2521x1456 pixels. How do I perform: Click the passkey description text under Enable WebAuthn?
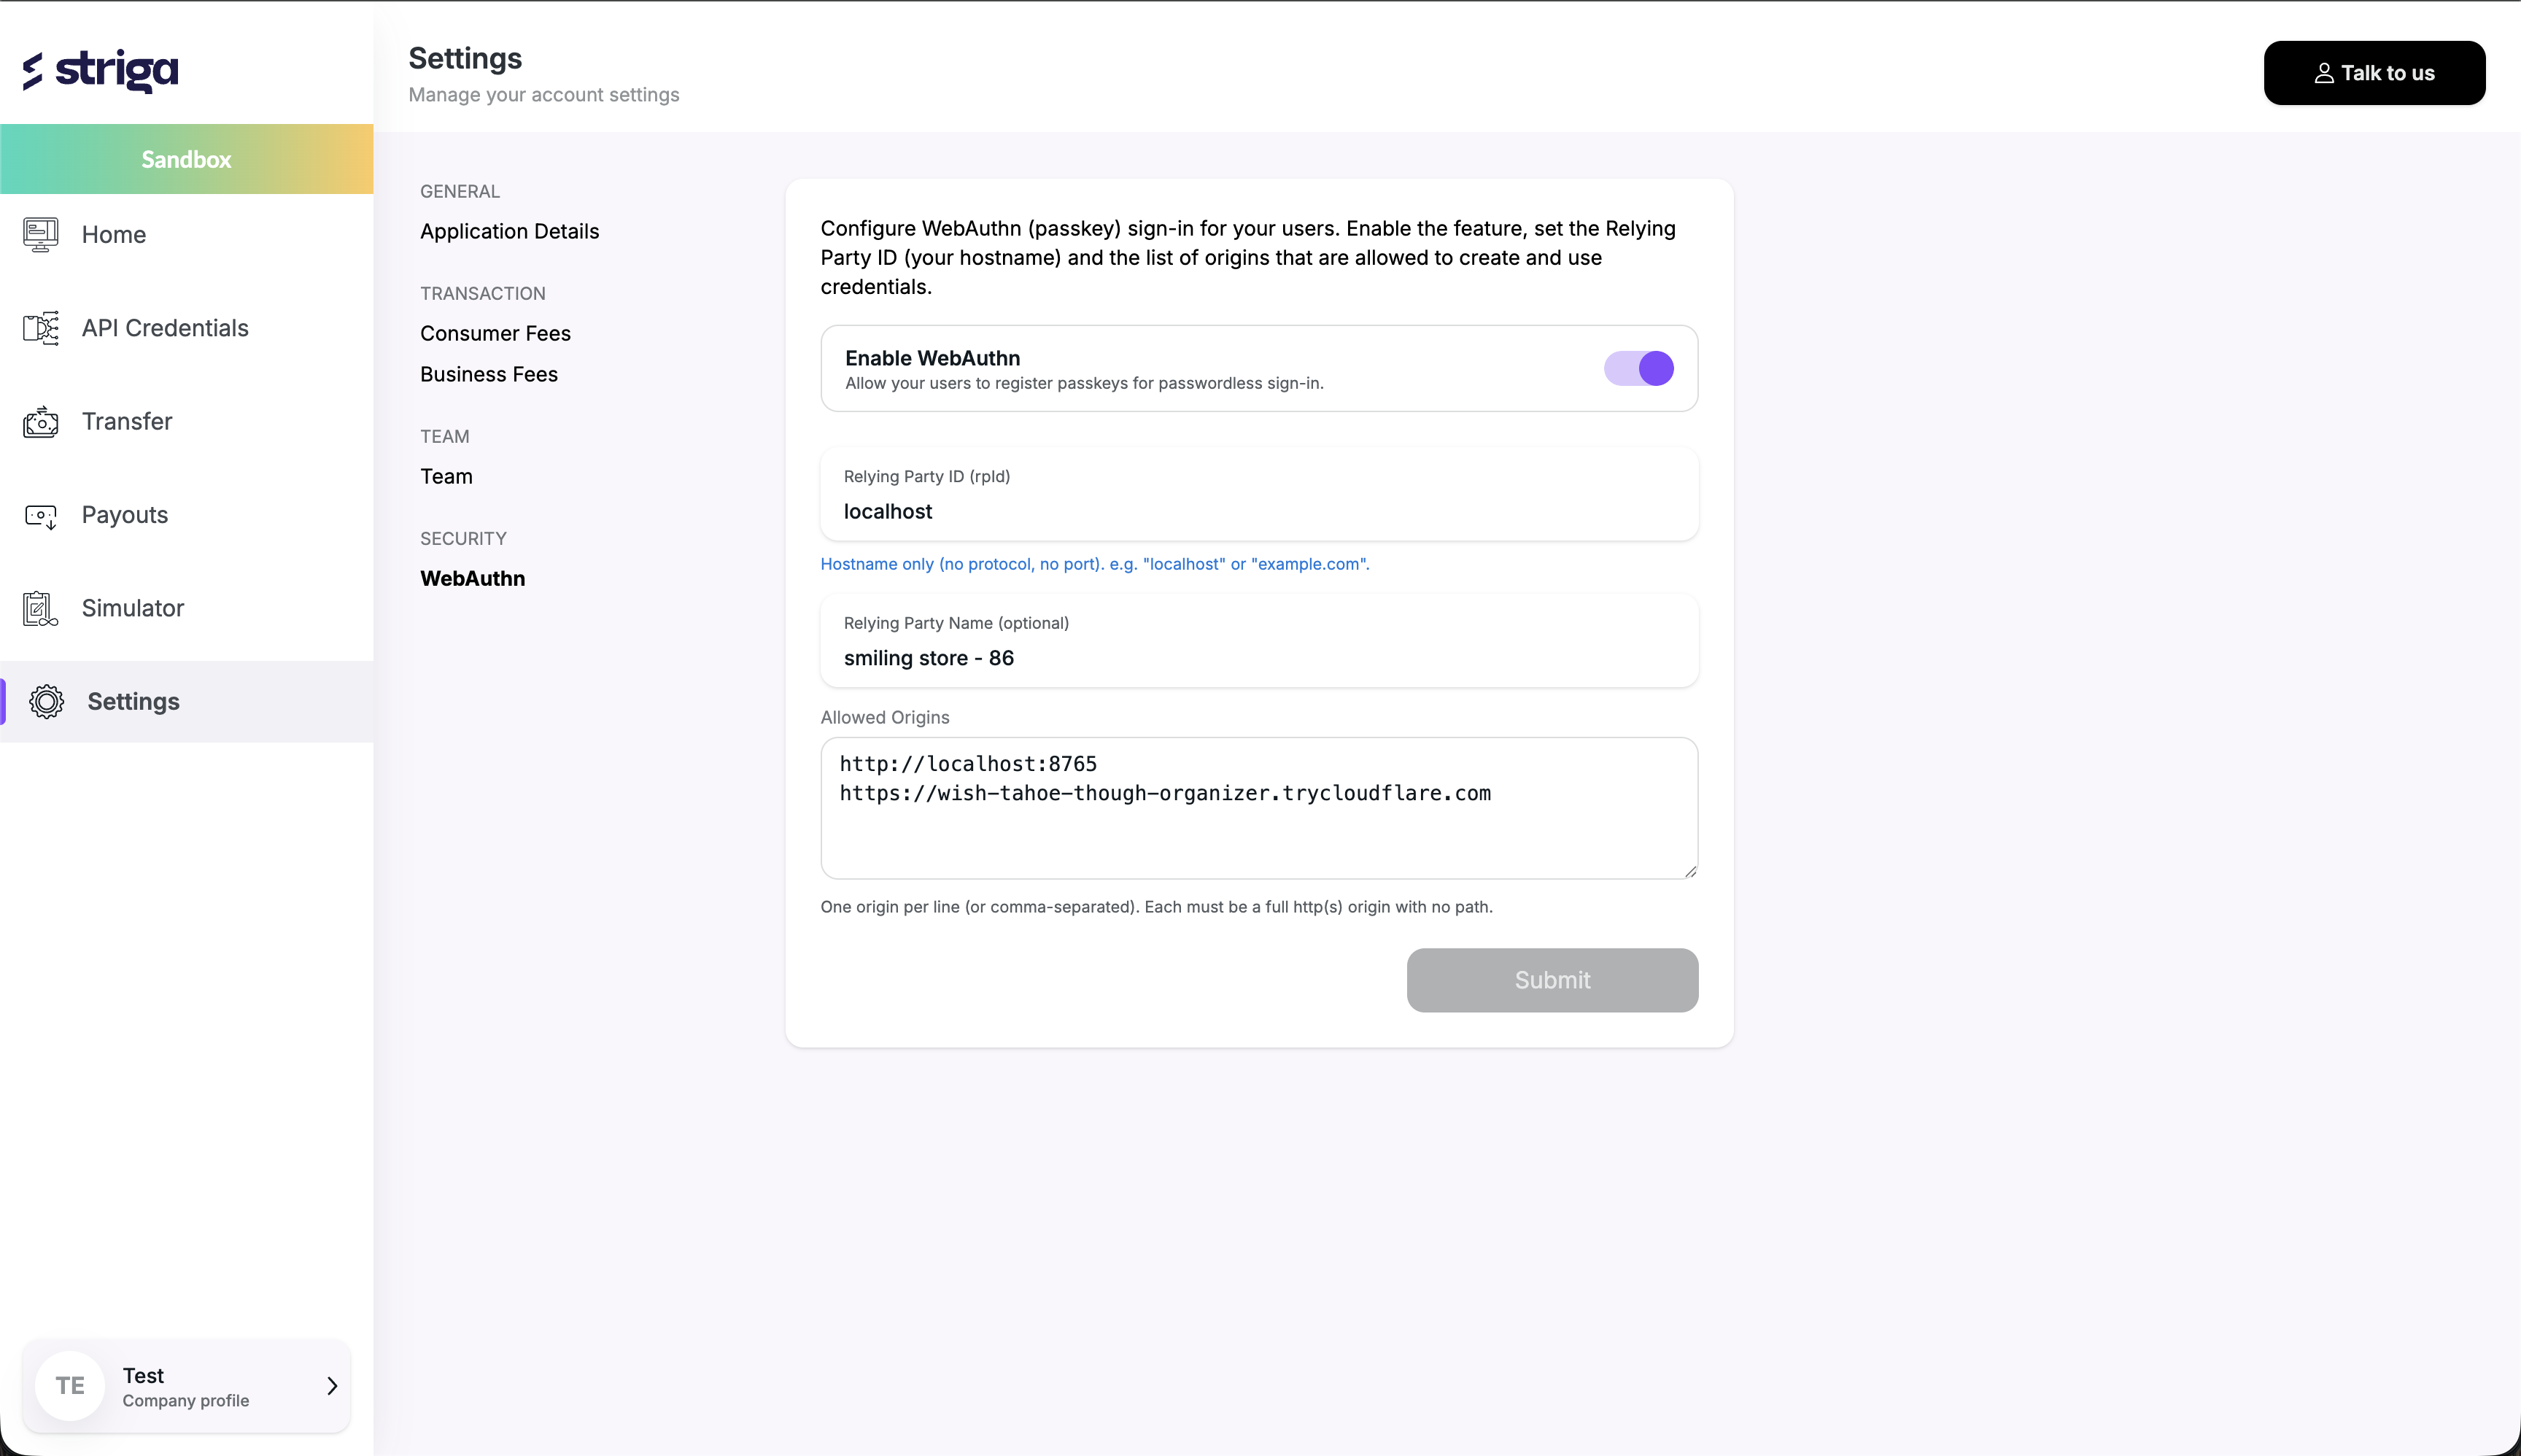[1084, 383]
